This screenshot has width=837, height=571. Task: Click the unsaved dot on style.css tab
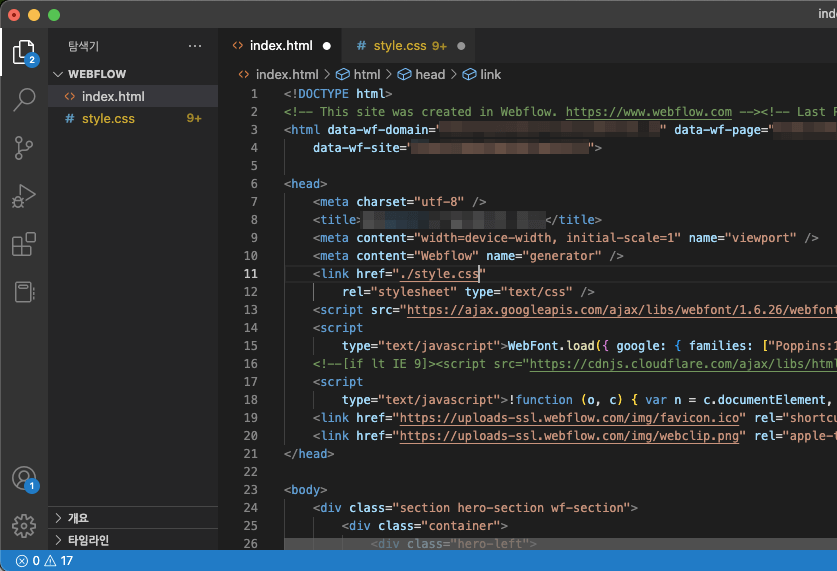coord(461,46)
